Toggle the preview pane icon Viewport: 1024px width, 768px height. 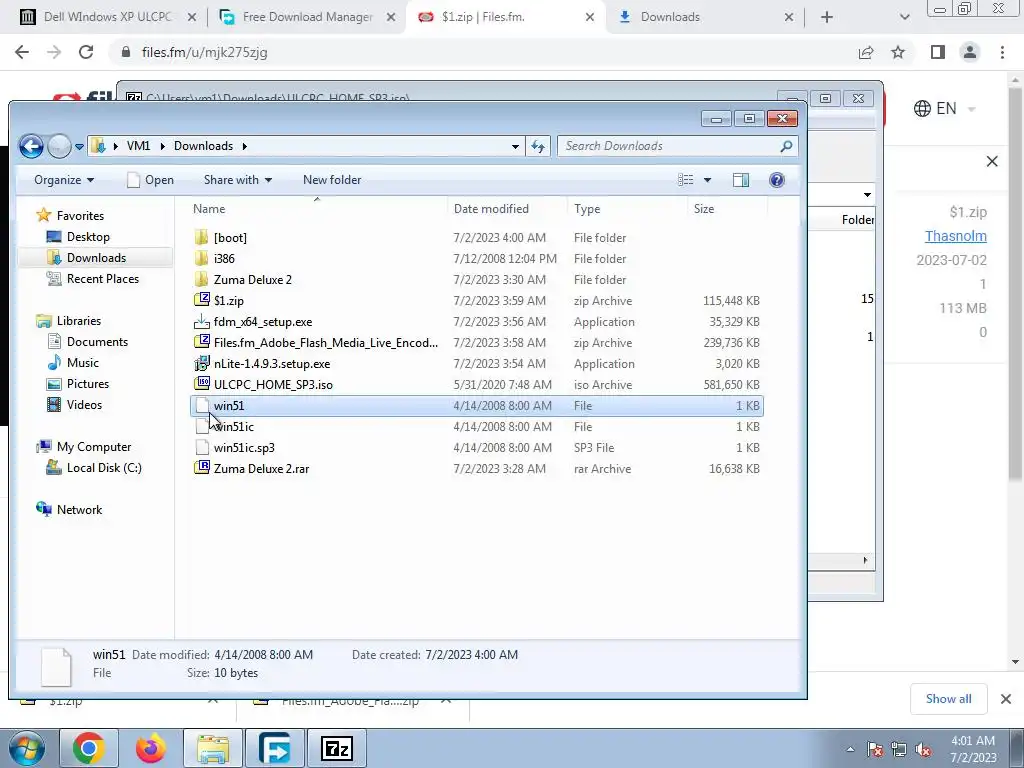[741, 180]
